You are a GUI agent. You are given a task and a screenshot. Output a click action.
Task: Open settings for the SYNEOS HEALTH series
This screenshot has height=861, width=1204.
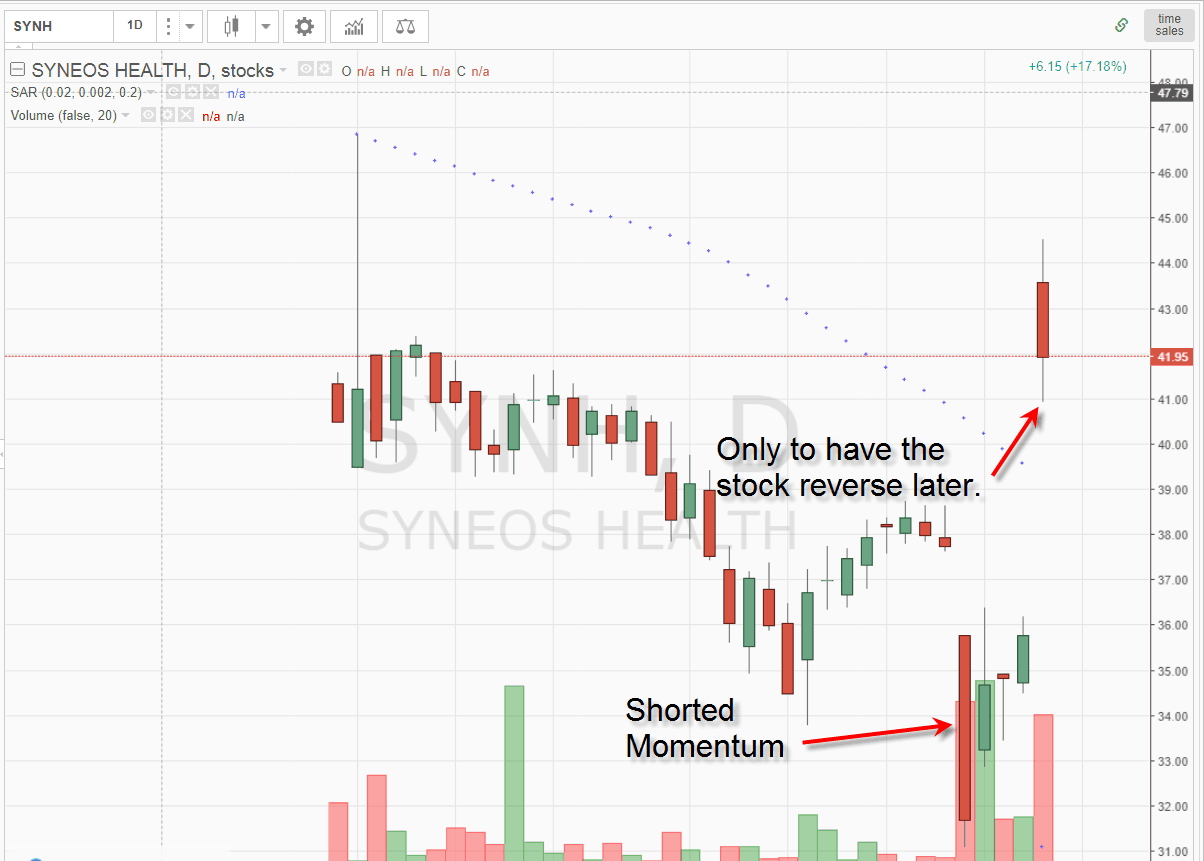[323, 69]
